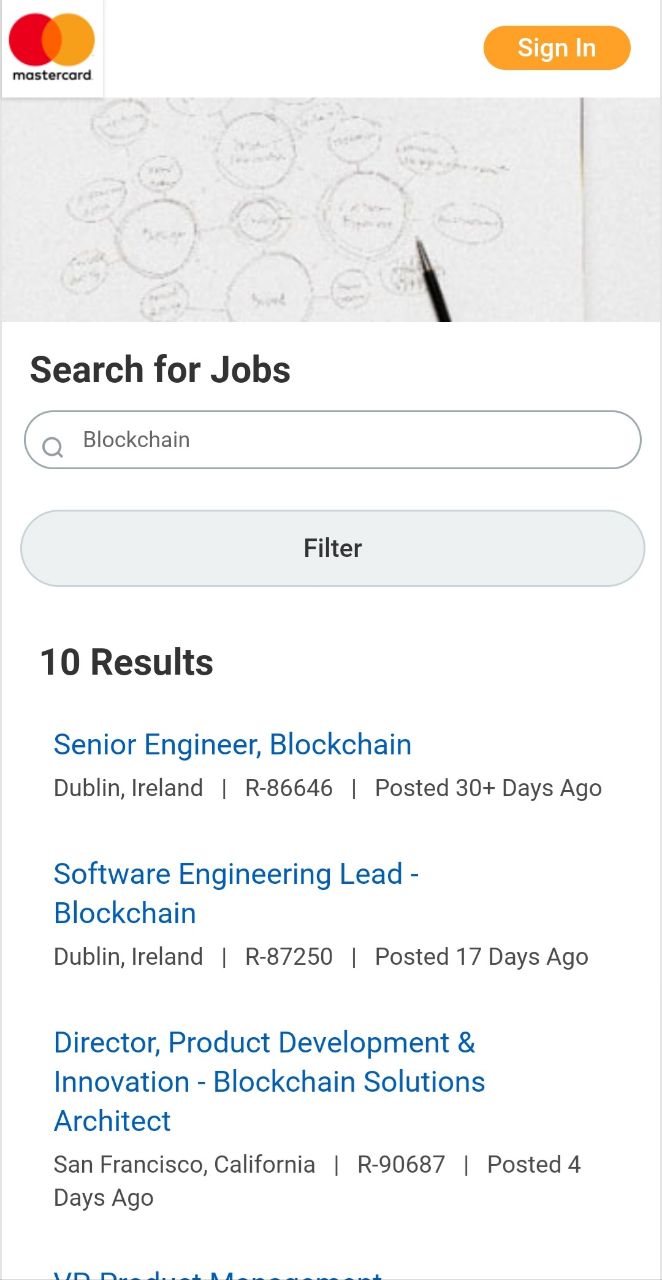Open the partially visible VP Product Management link
662x1280 pixels.
218,1274
